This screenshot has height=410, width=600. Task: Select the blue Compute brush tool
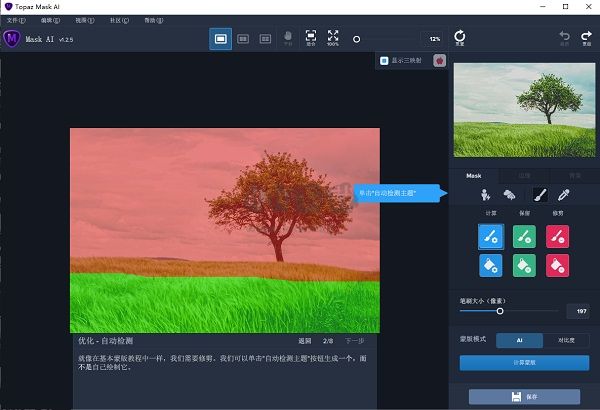pos(490,235)
